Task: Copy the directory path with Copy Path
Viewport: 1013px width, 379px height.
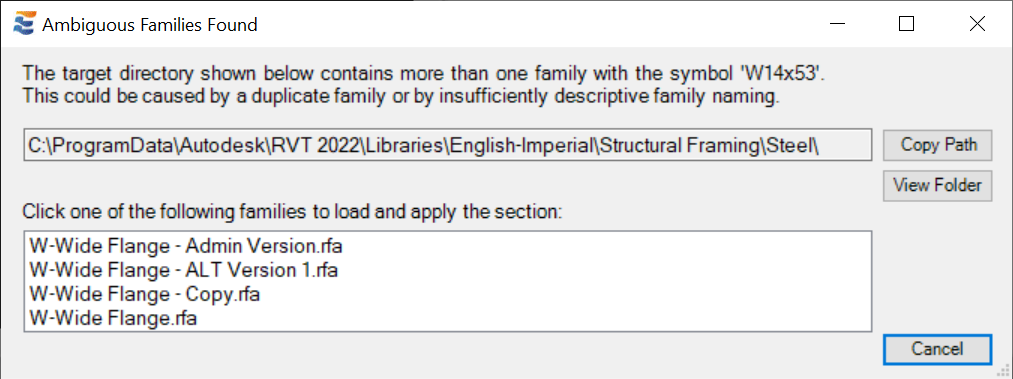Action: 937,144
